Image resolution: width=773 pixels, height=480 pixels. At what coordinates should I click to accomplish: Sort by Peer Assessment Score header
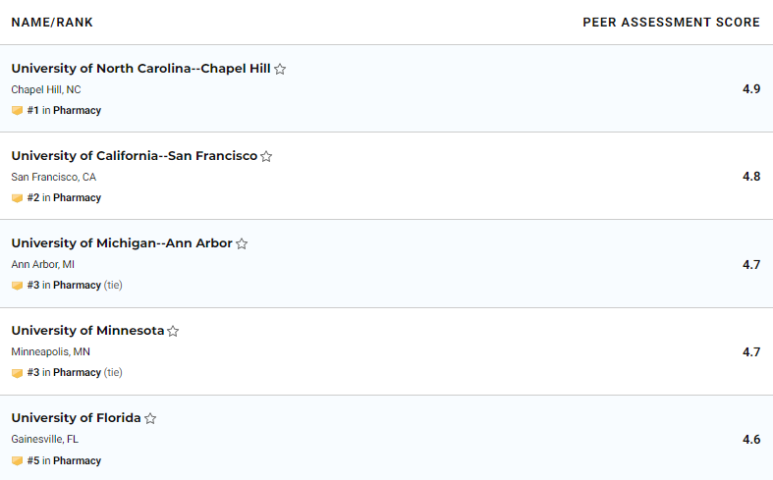click(671, 22)
